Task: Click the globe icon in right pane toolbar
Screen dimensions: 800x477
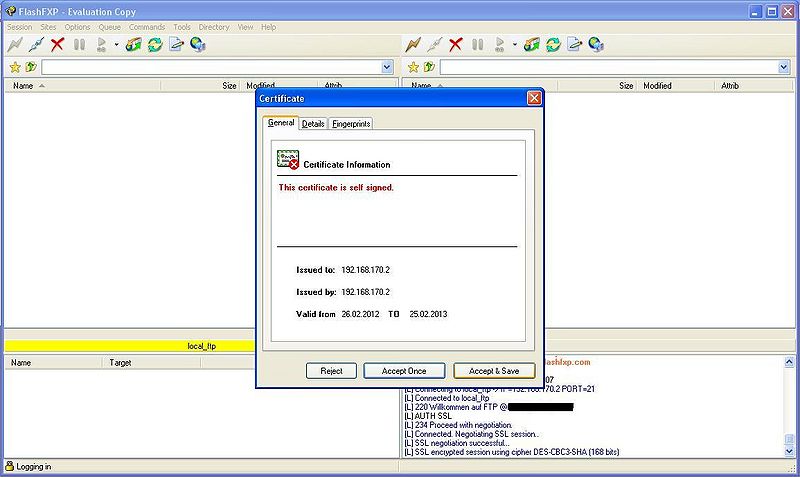Action: 596,44
